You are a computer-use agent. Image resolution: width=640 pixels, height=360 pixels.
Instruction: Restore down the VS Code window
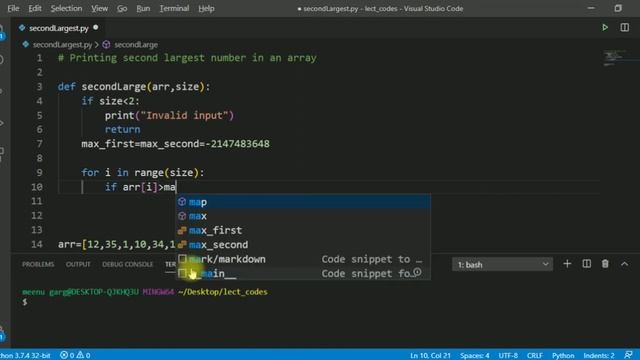click(618, 8)
